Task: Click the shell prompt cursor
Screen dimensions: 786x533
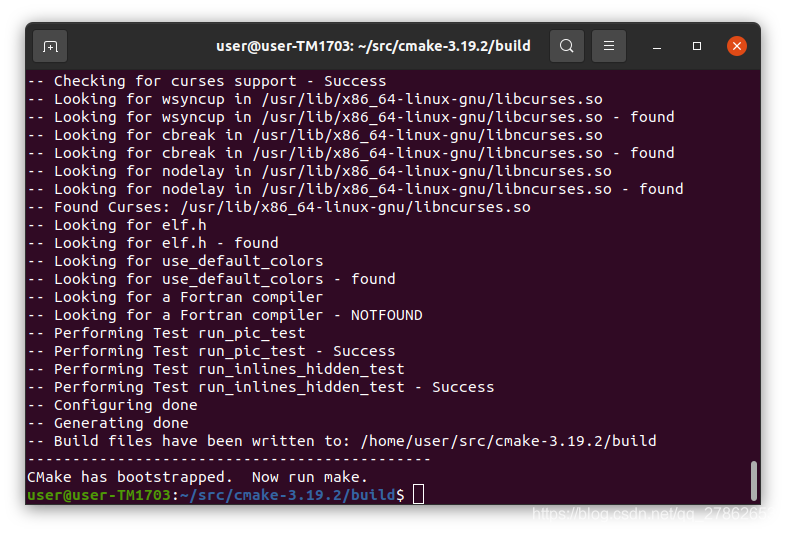Action: point(419,494)
